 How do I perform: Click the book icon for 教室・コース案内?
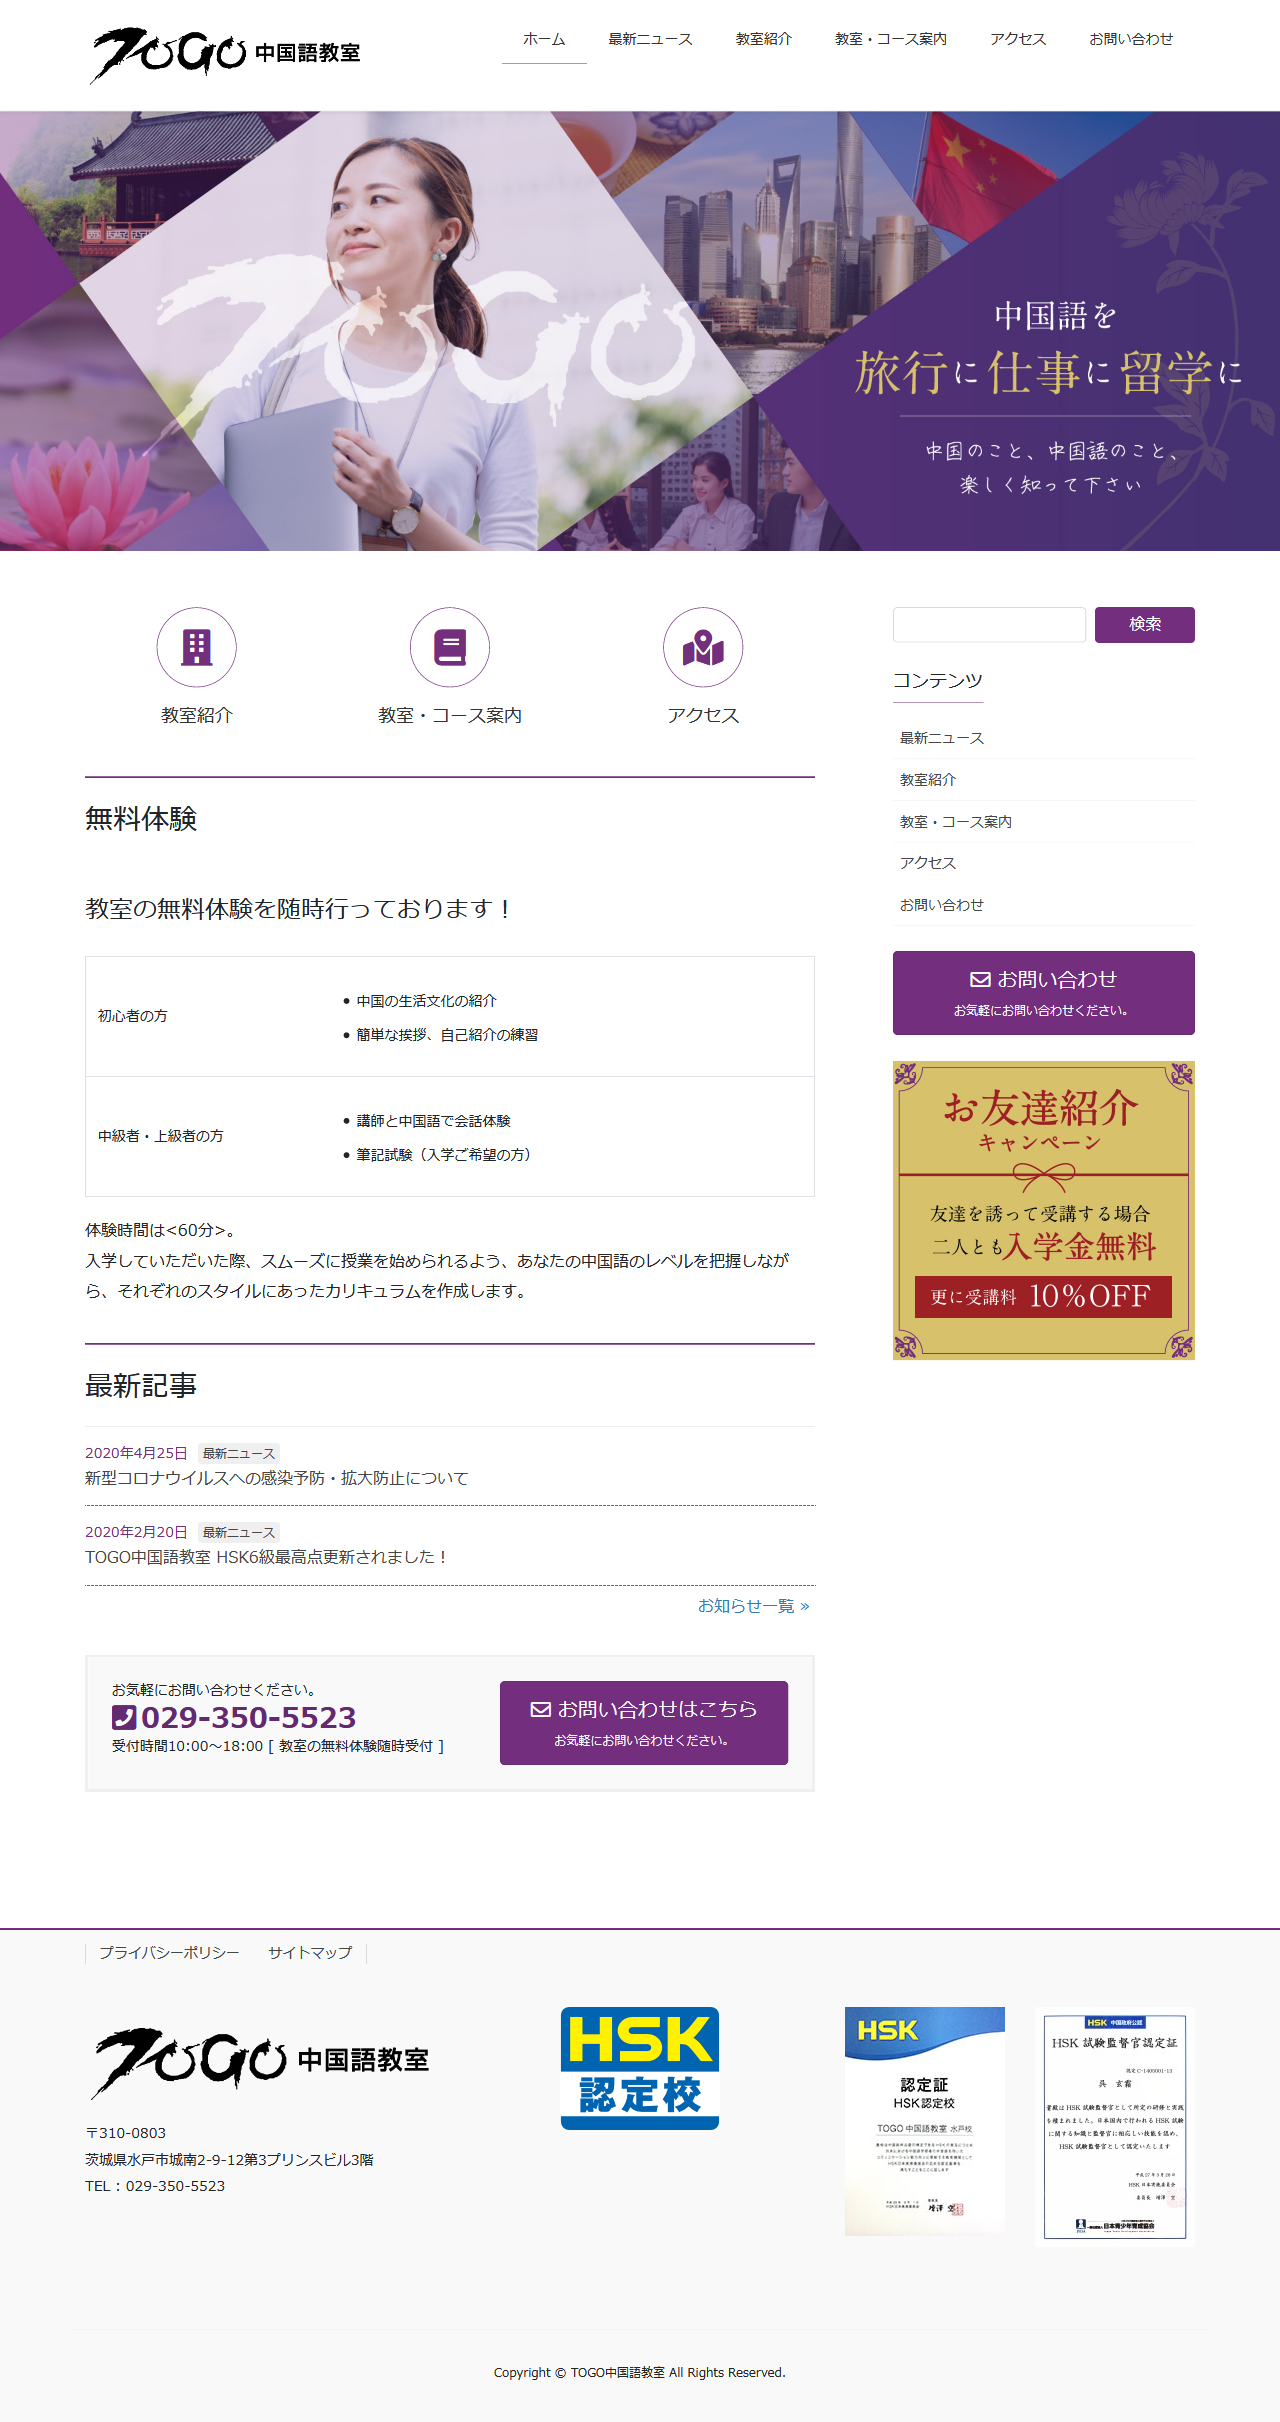(x=450, y=647)
